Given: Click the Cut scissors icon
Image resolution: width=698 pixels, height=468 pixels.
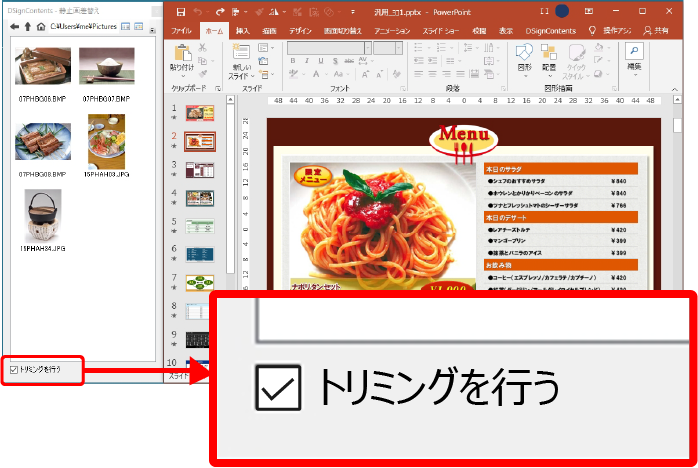Looking at the screenshot, I should [x=203, y=48].
